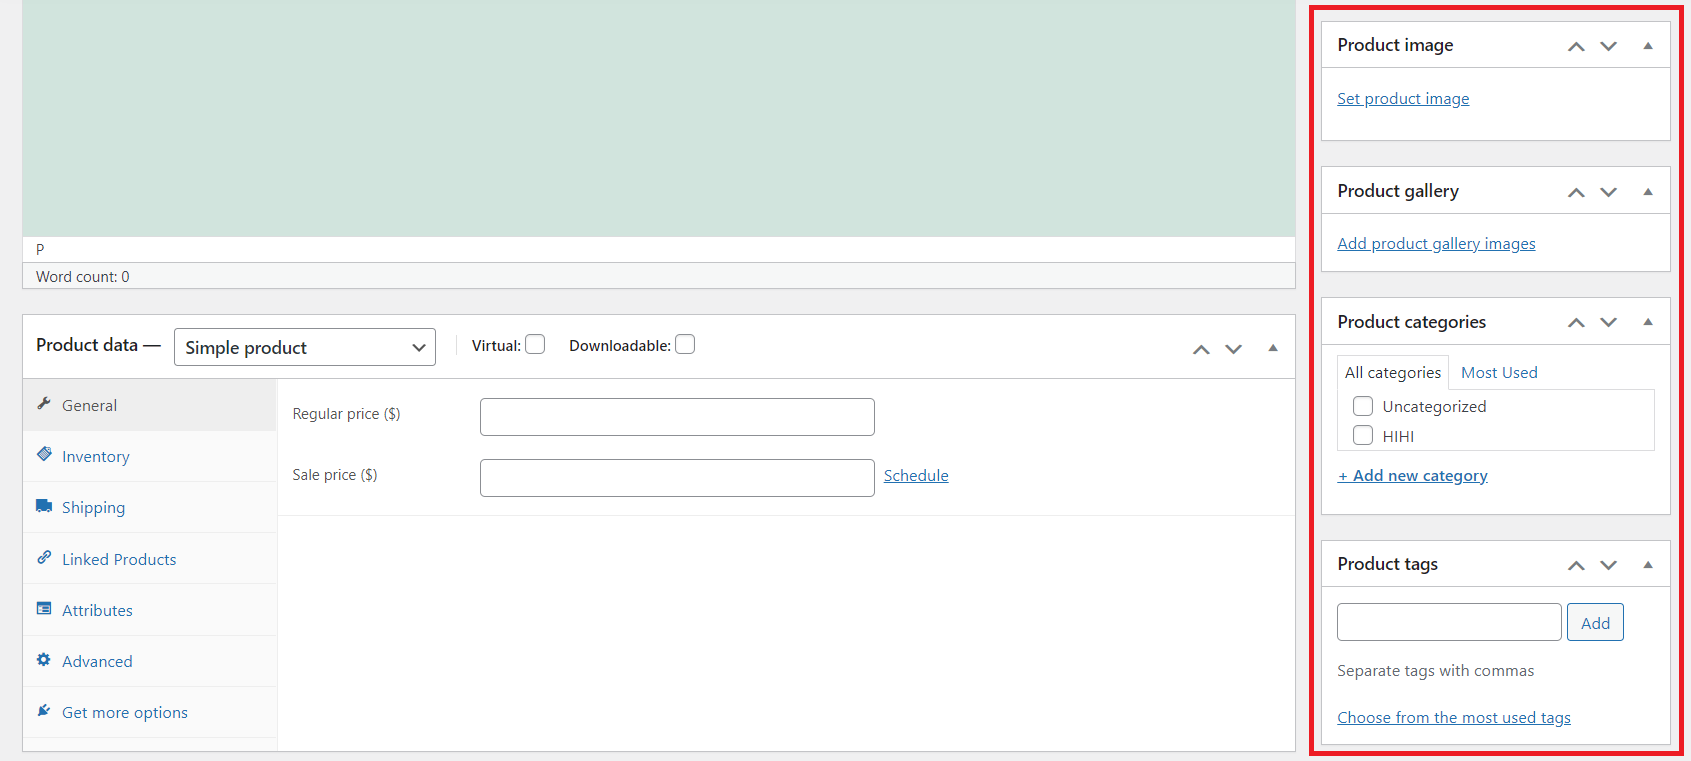This screenshot has height=761, width=1691.
Task: Move Product categories panel up
Action: tap(1576, 322)
